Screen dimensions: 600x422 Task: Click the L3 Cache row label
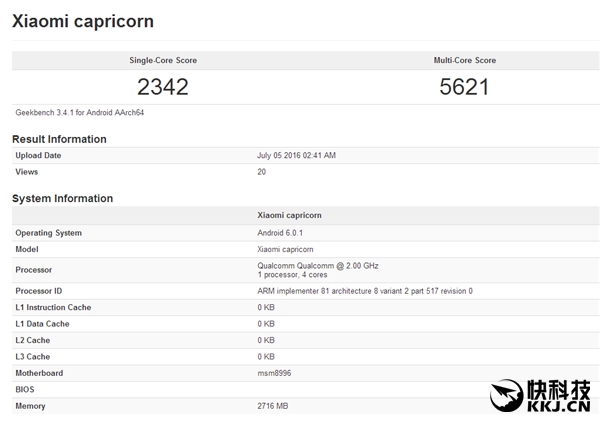click(32, 356)
